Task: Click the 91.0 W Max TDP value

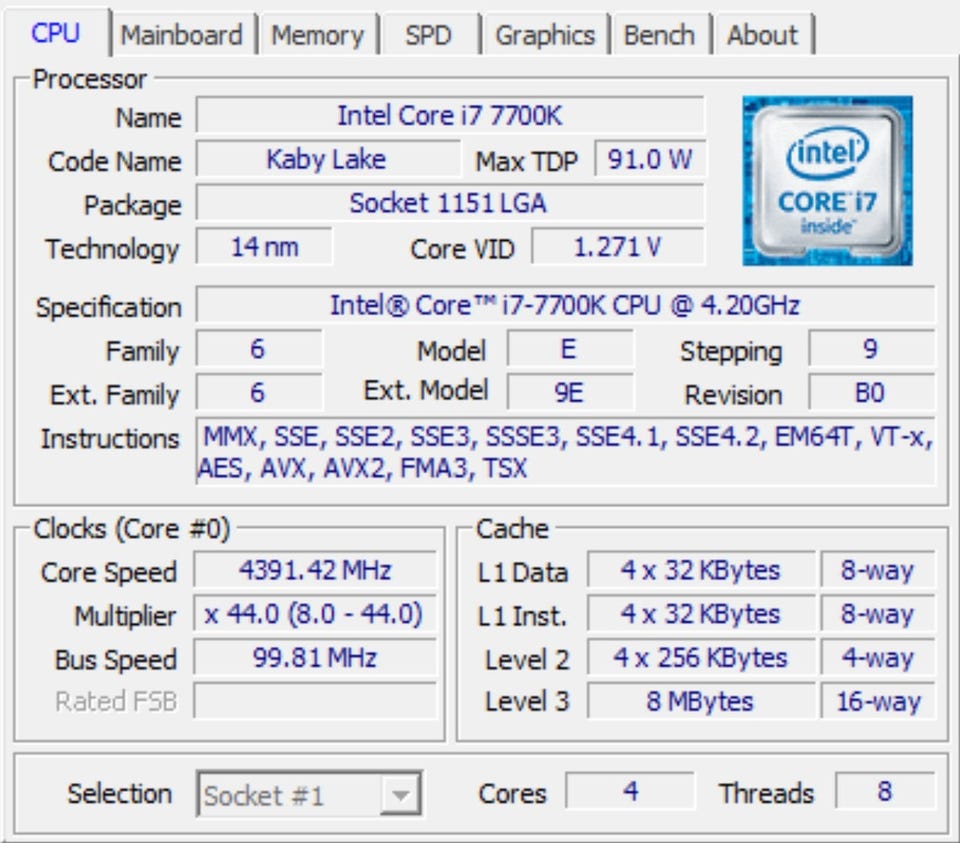Action: pyautogui.click(x=650, y=159)
